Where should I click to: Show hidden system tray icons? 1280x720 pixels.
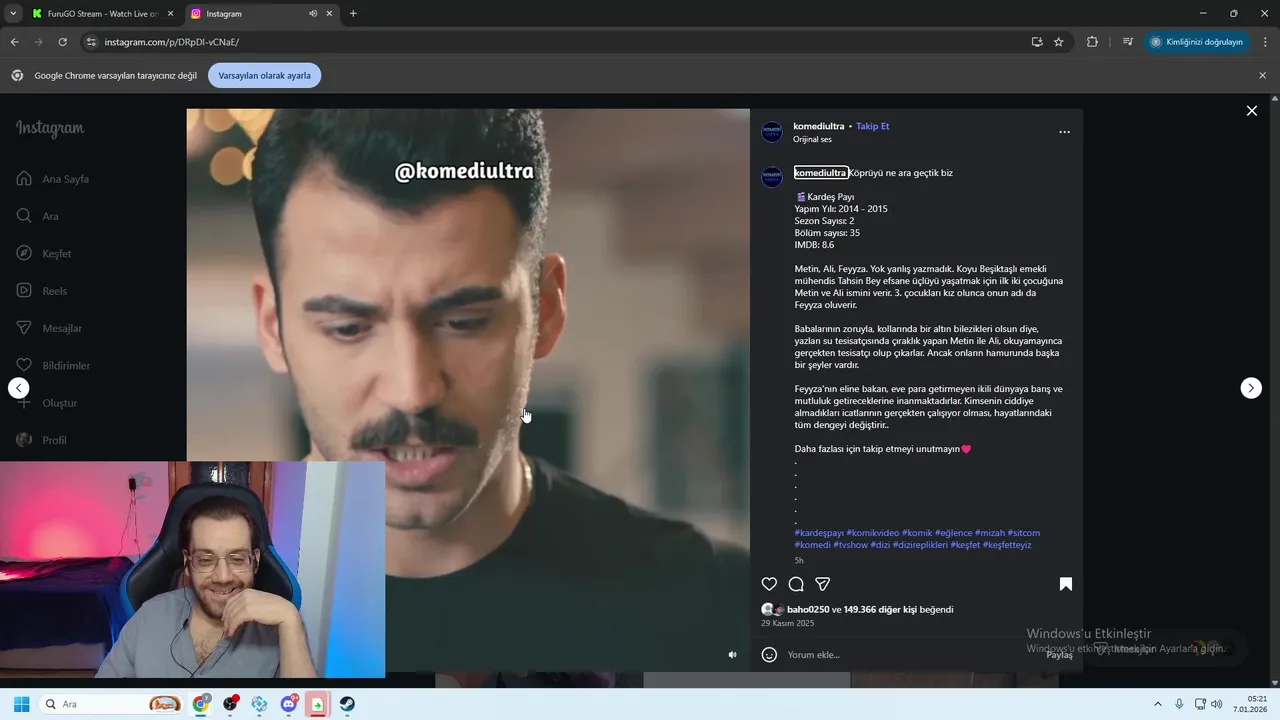coord(1158,704)
